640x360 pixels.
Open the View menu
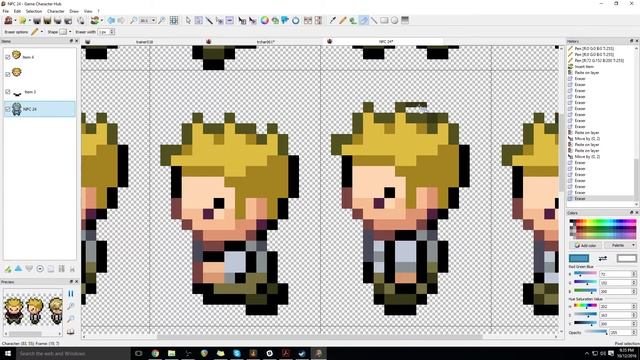tap(88, 11)
